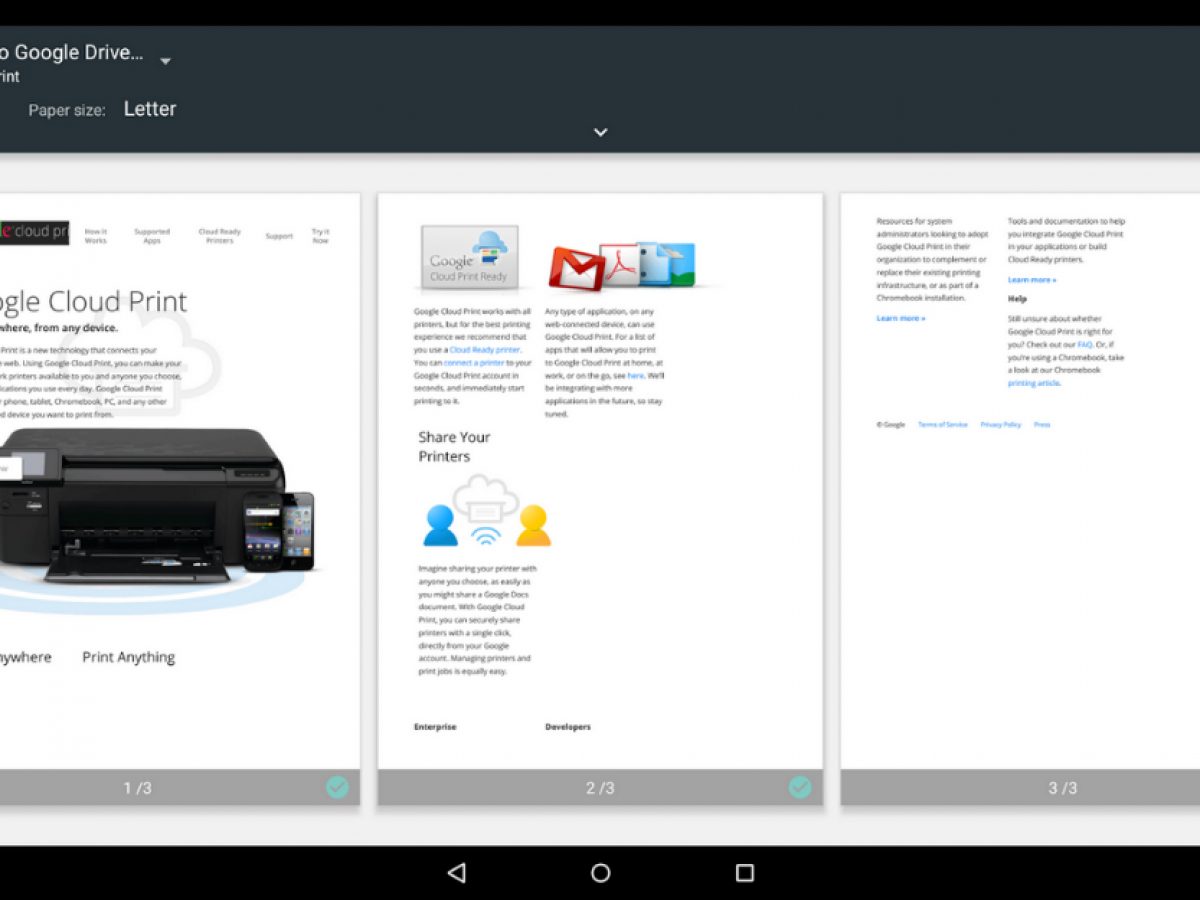Click Learn more under Developers text
Viewport: 1200px width, 900px height.
1031,280
